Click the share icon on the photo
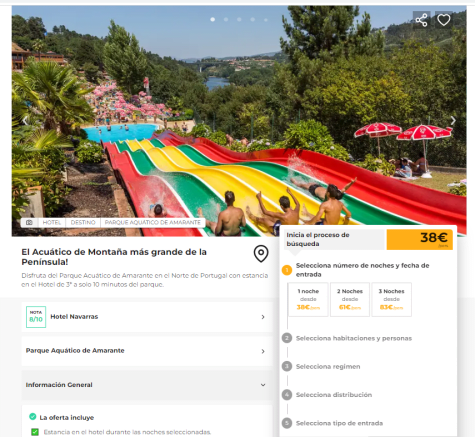The height and width of the screenshot is (437, 475). point(421,20)
